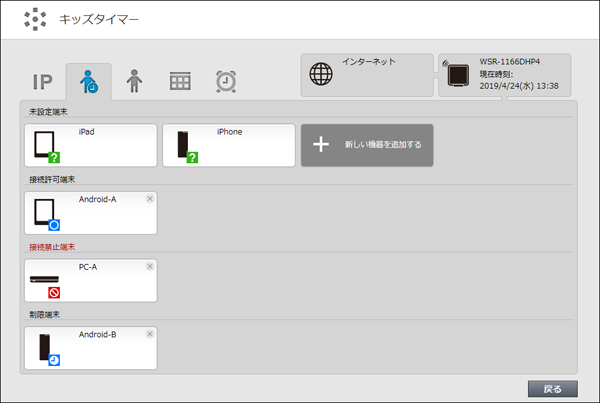Click the Android-A tablet icon with blue circle

(47, 215)
